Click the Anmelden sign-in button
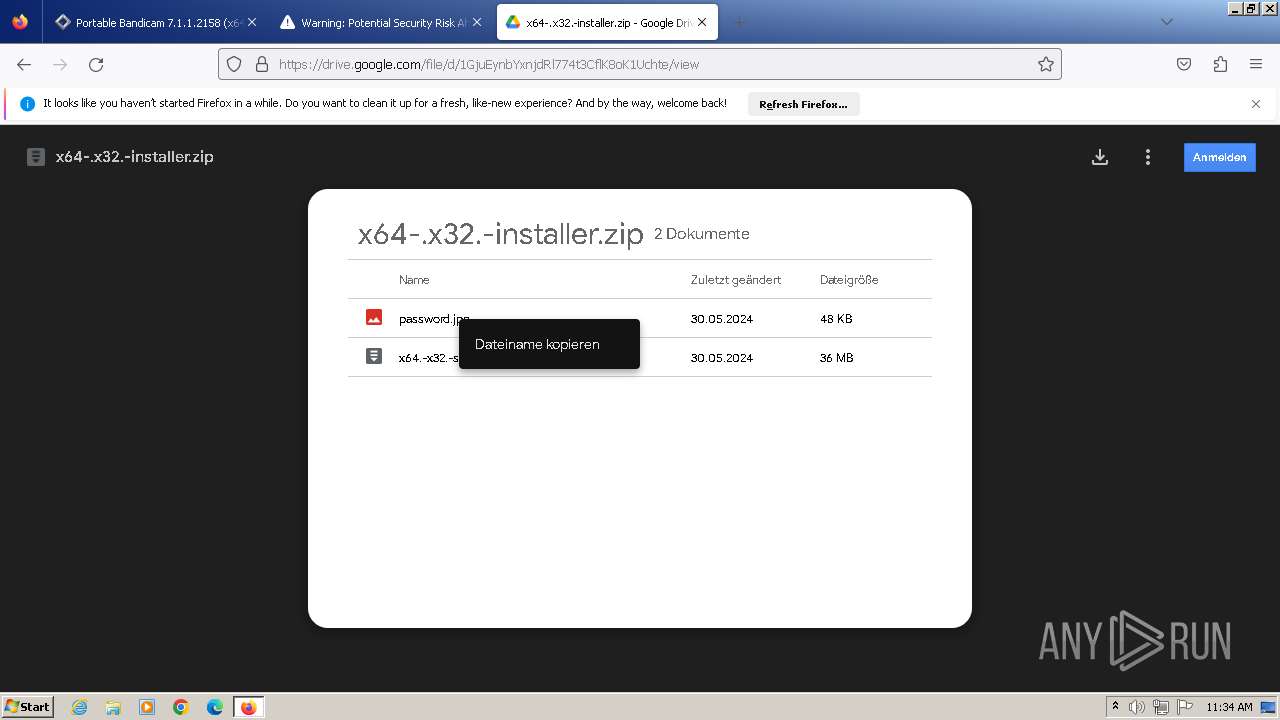Screen dimensions: 1280x720 click(x=1219, y=157)
